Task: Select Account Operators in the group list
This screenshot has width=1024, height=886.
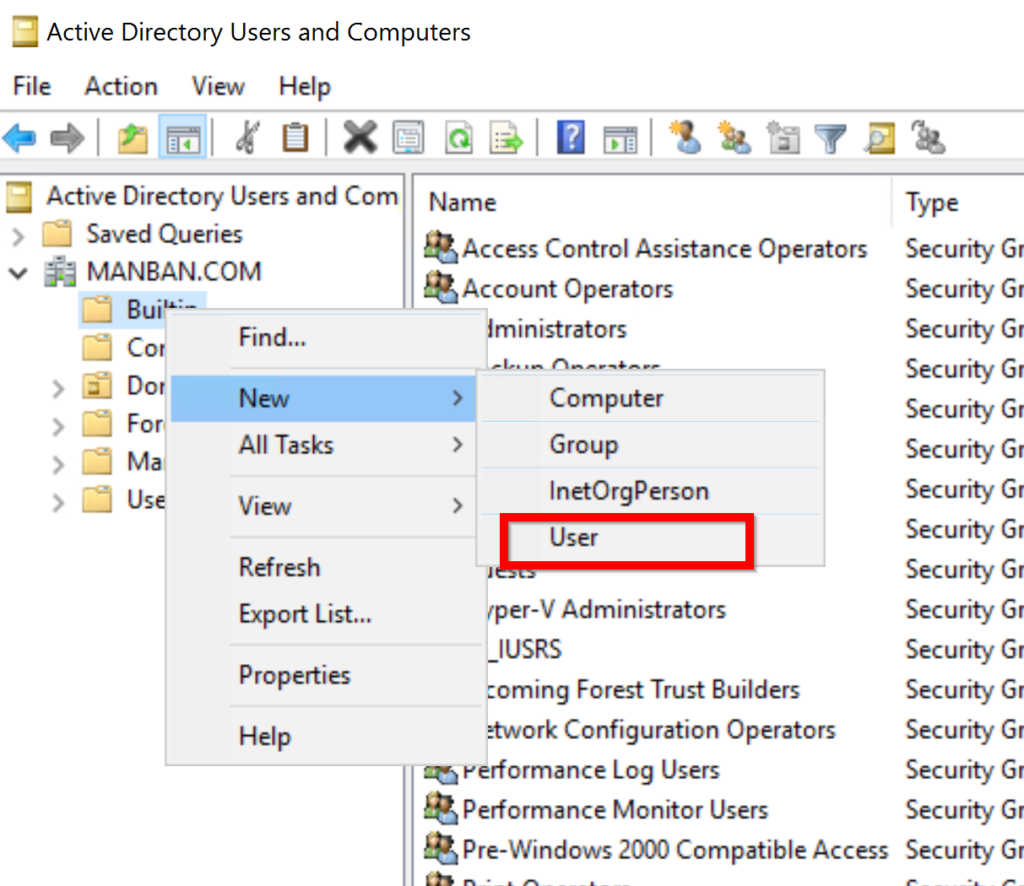Action: 567,289
